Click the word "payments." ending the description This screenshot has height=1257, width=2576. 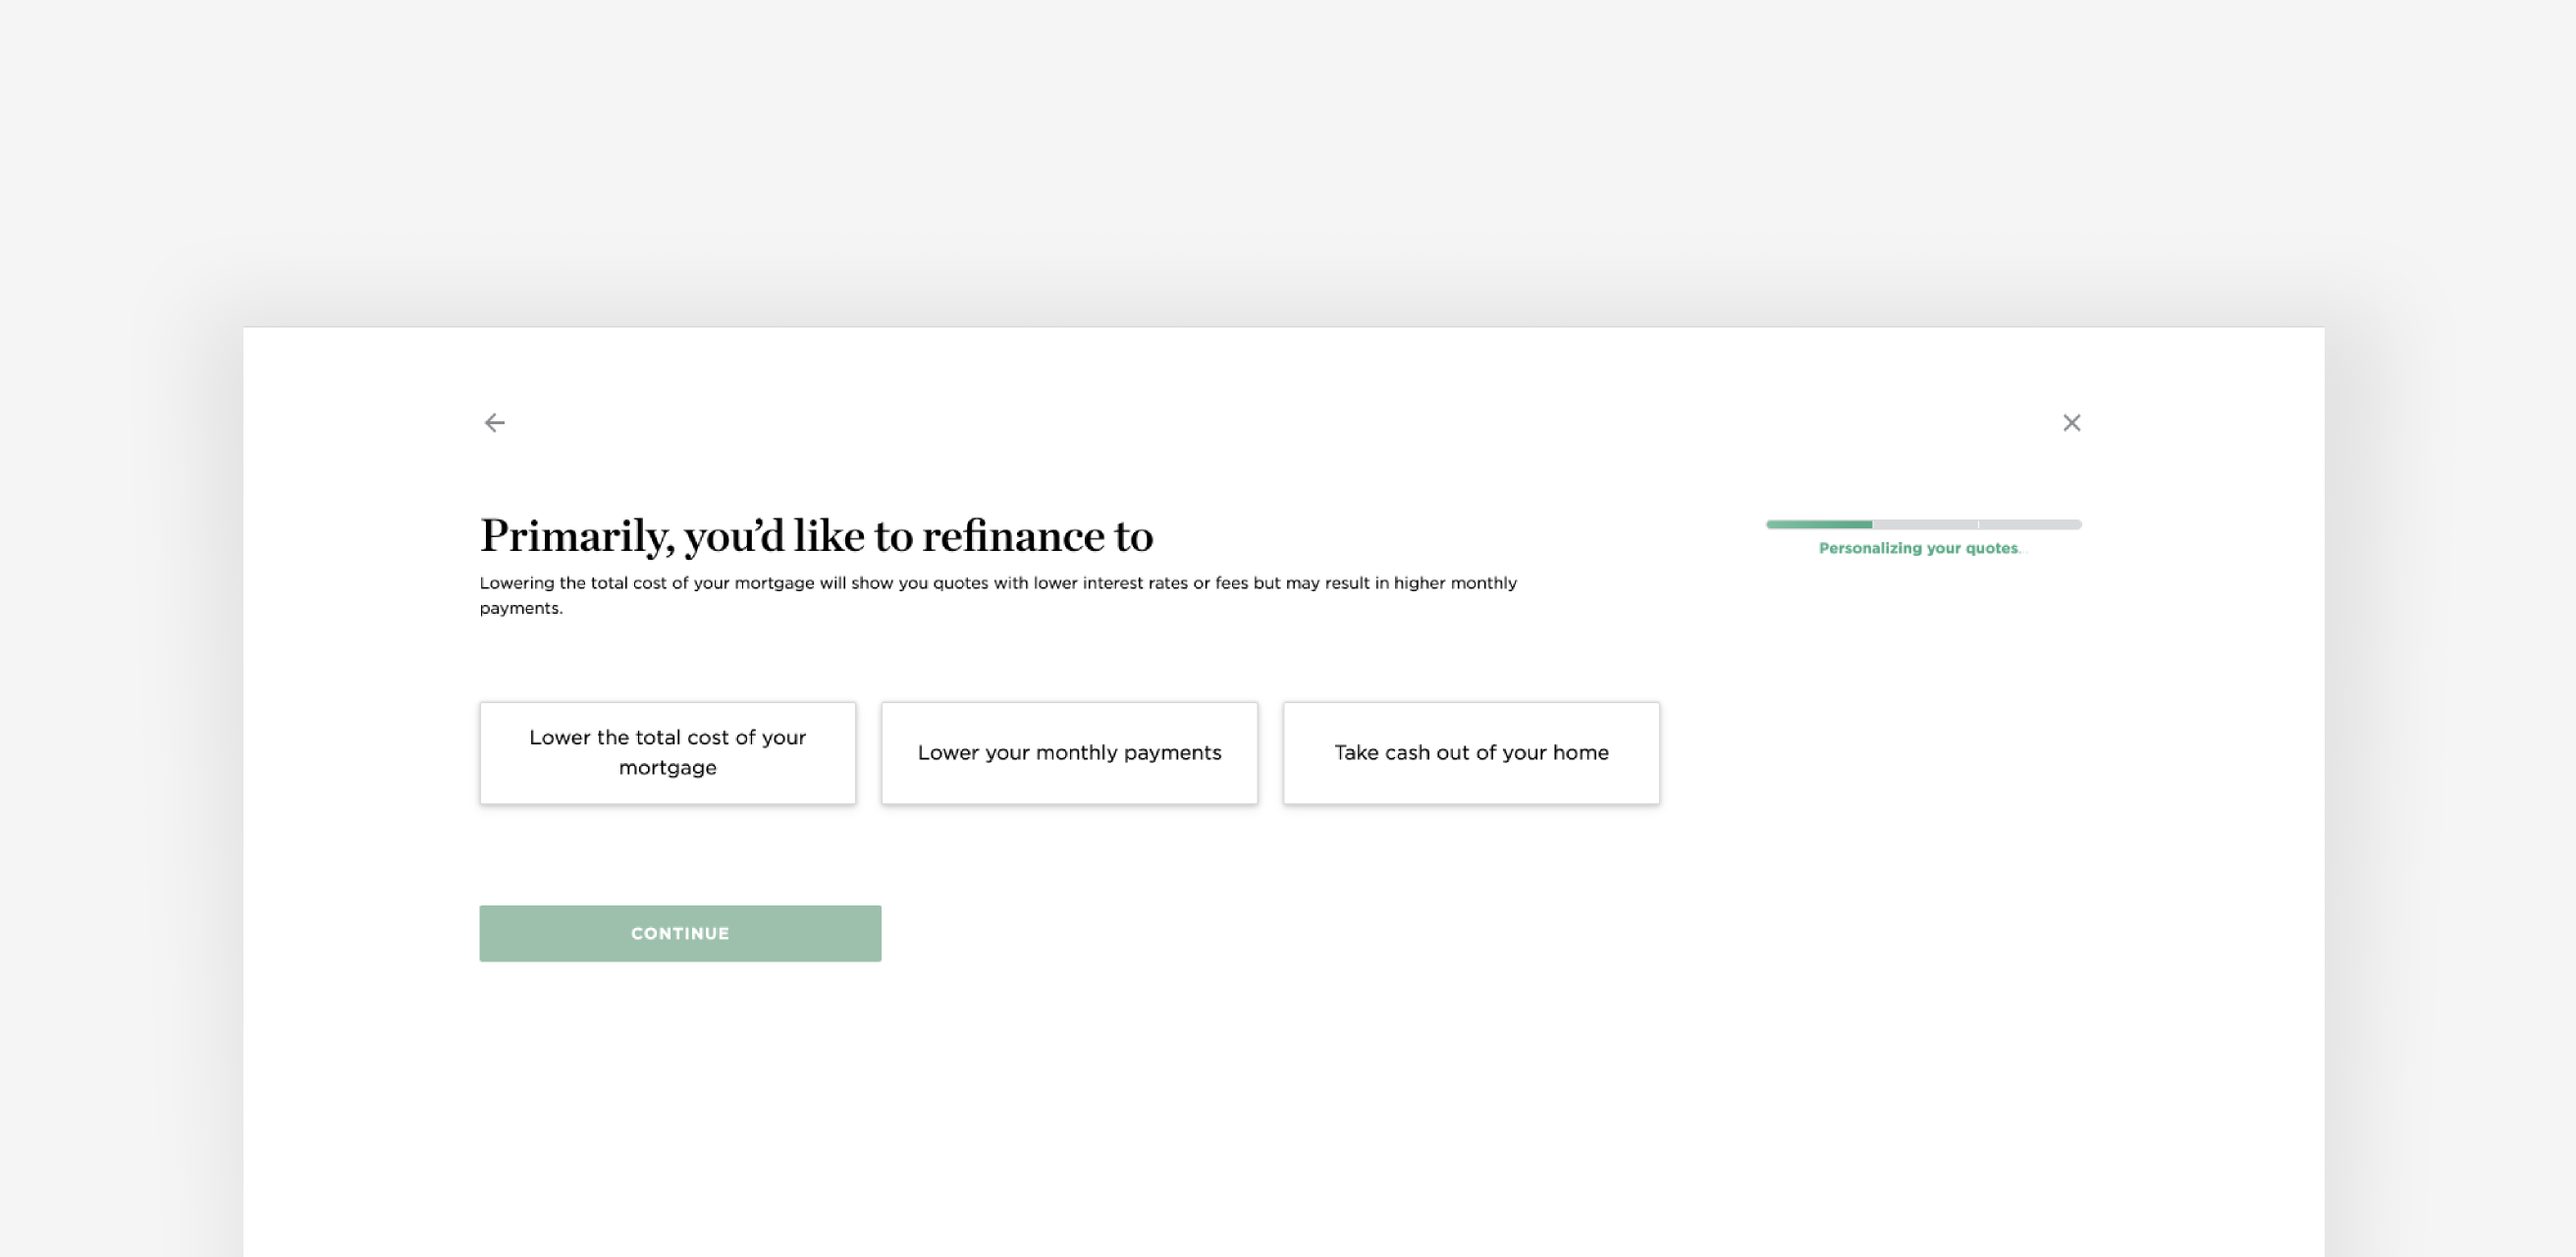point(521,608)
